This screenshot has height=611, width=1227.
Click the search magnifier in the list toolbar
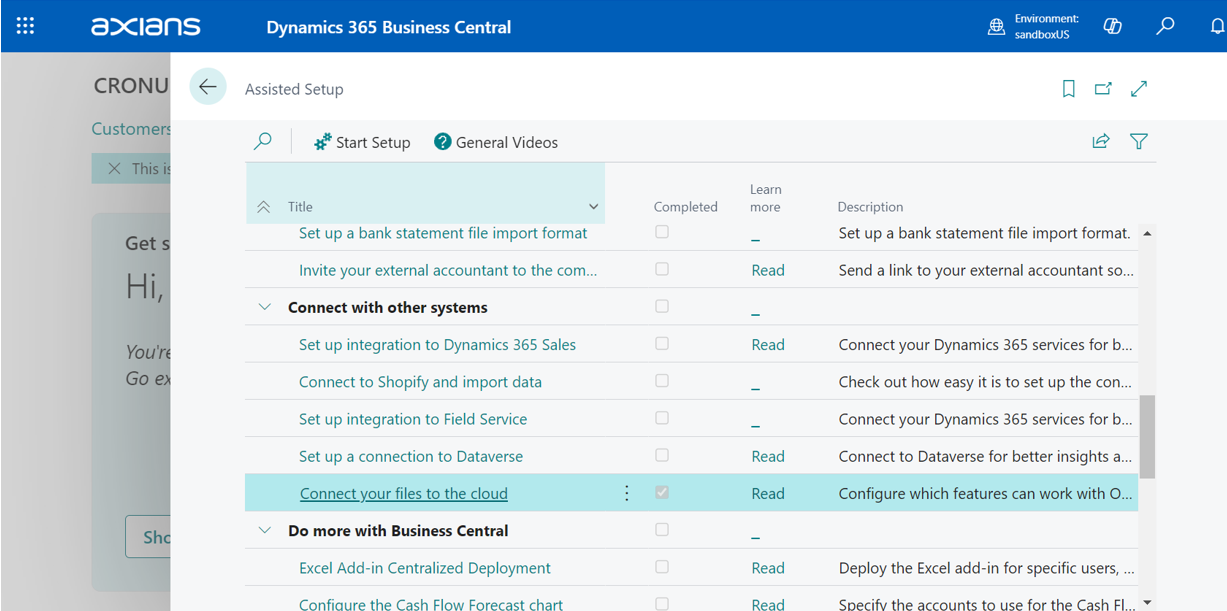coord(263,142)
